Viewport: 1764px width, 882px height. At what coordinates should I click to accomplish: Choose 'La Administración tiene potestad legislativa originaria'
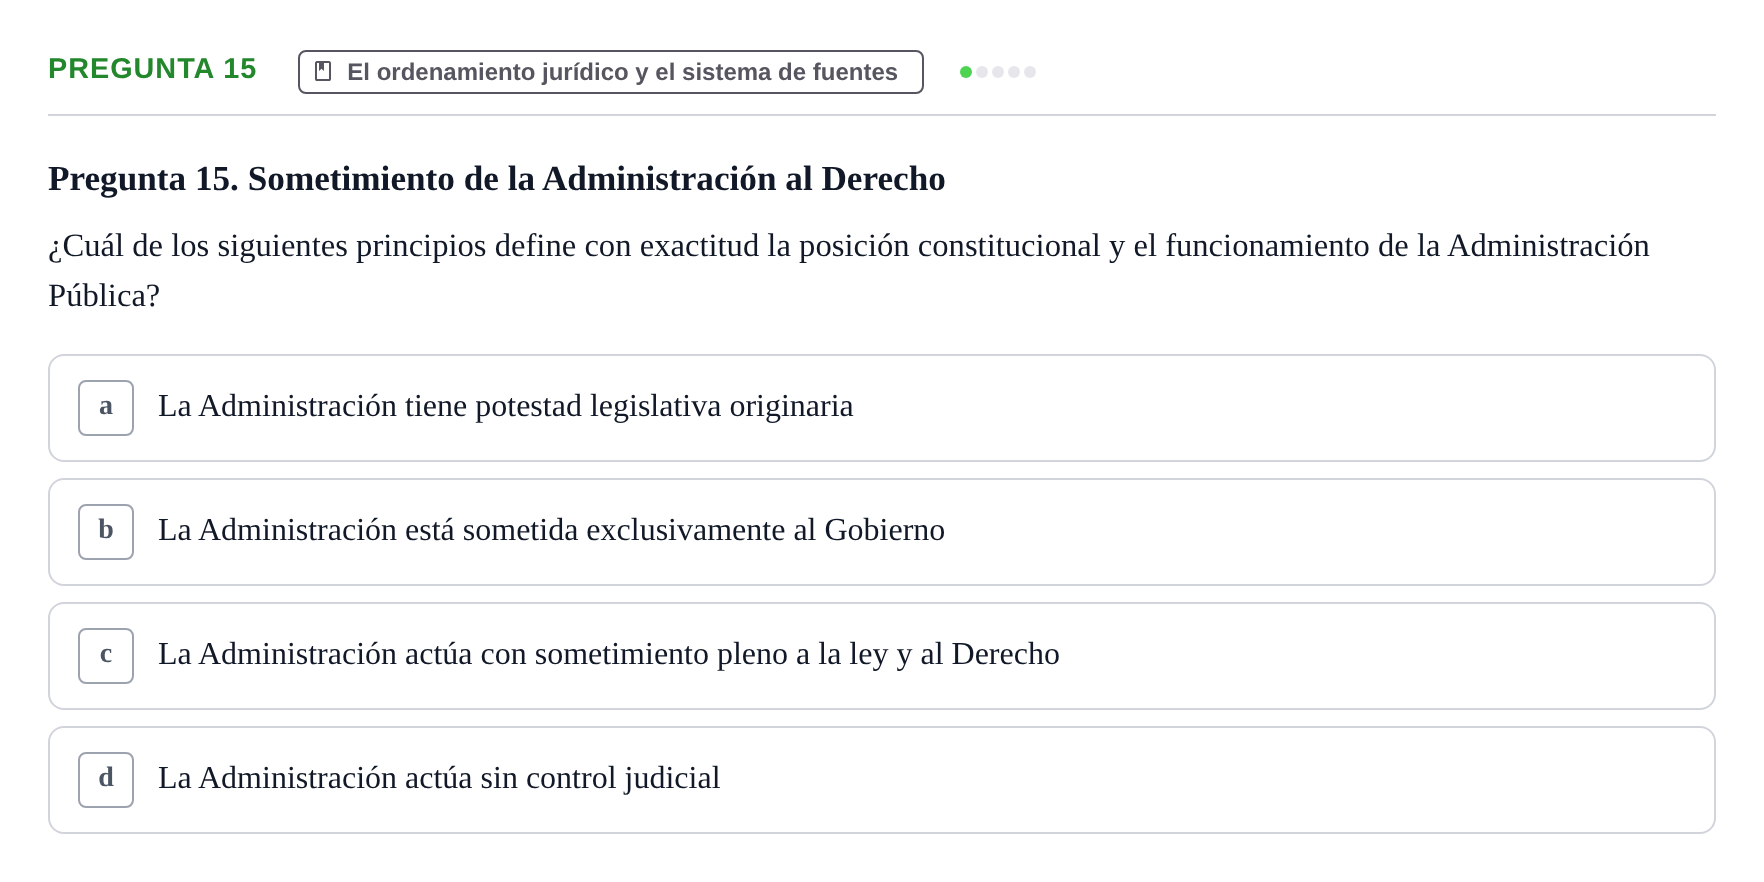tap(881, 407)
